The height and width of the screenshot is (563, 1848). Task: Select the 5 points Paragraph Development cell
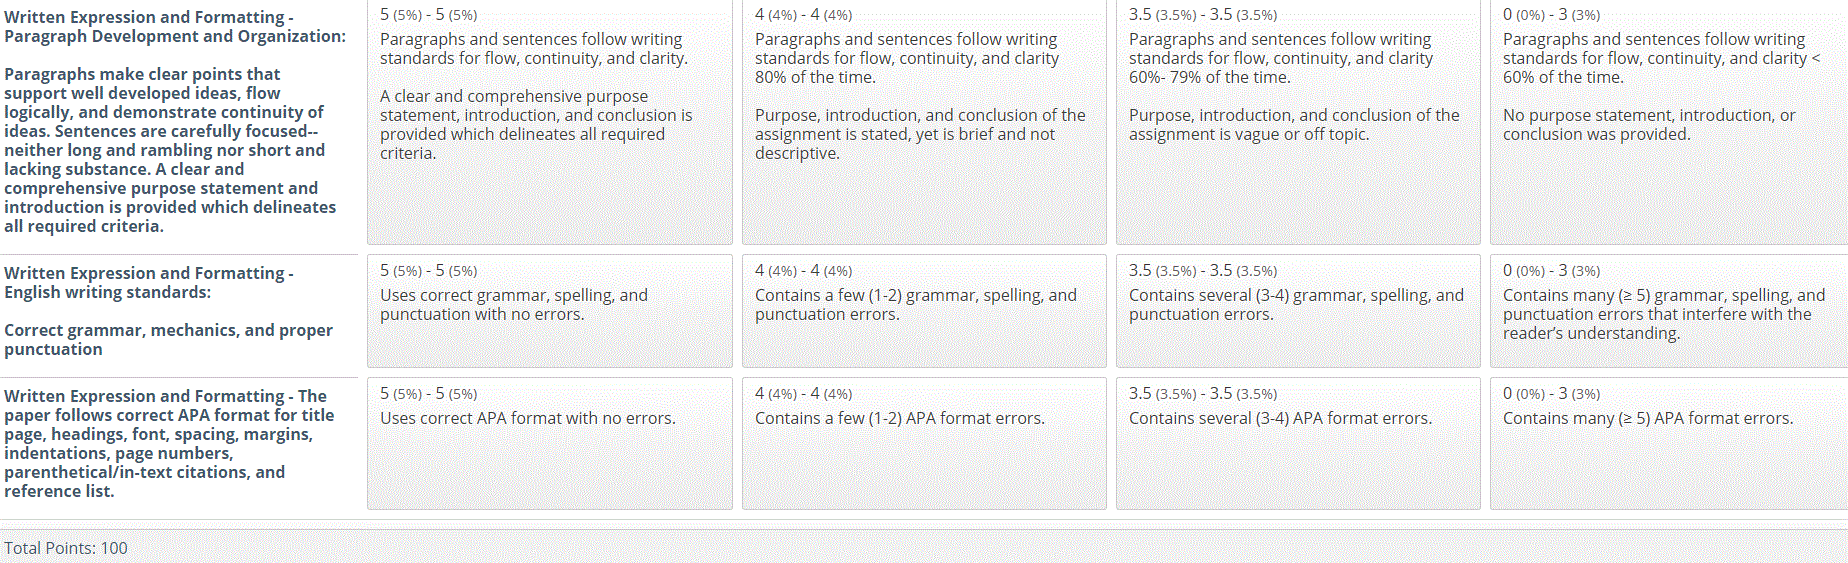(549, 122)
